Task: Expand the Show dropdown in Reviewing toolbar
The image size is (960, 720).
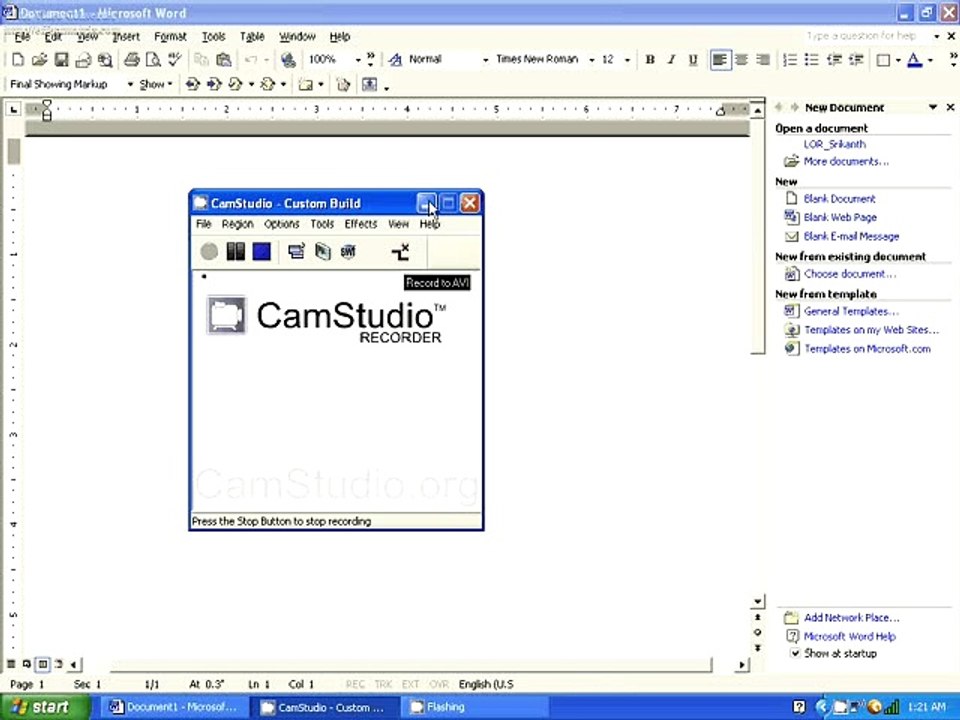Action: click(156, 84)
